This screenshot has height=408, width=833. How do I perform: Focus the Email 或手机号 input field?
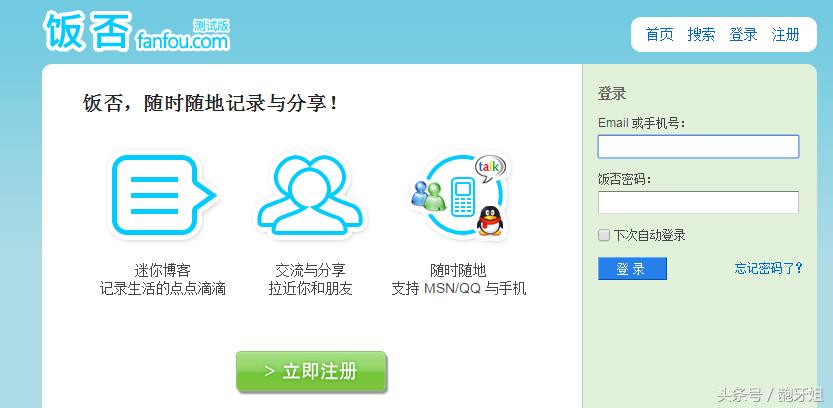[x=698, y=147]
